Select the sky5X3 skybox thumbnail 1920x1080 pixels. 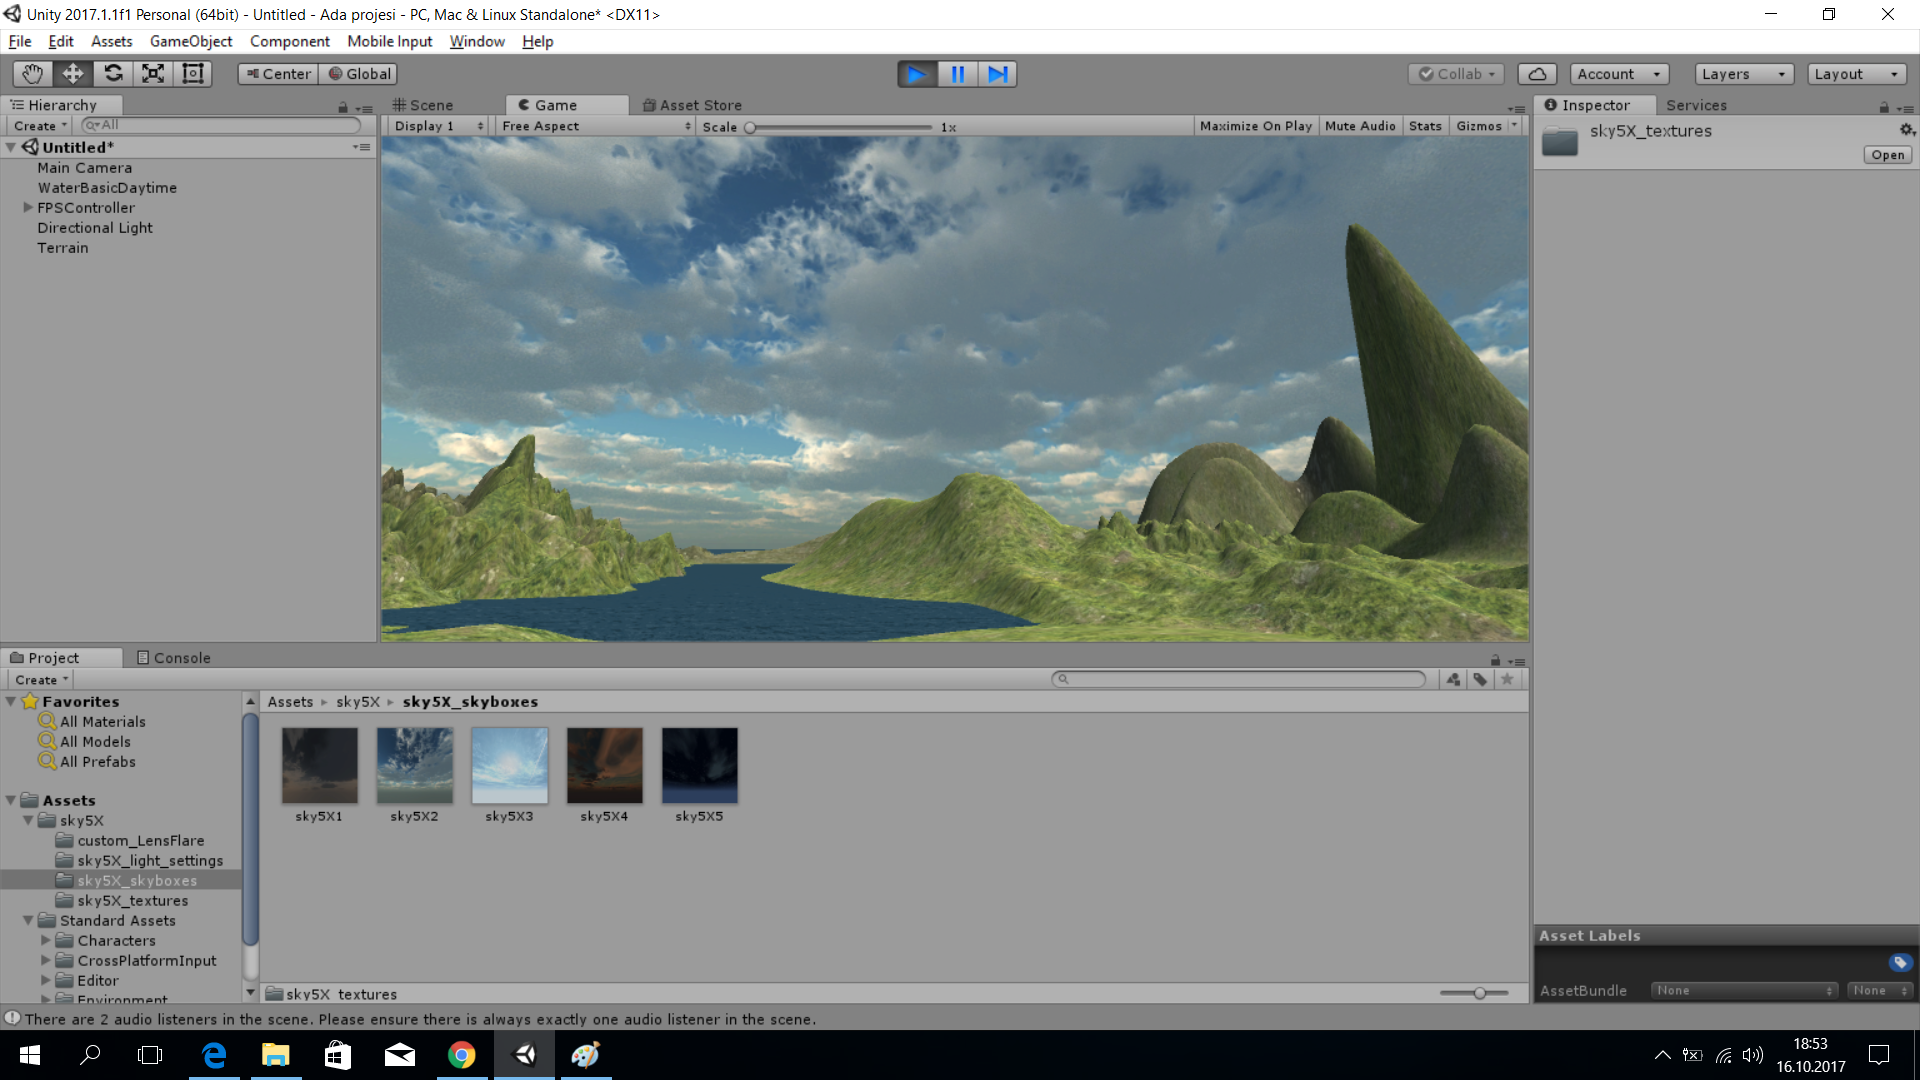click(509, 766)
